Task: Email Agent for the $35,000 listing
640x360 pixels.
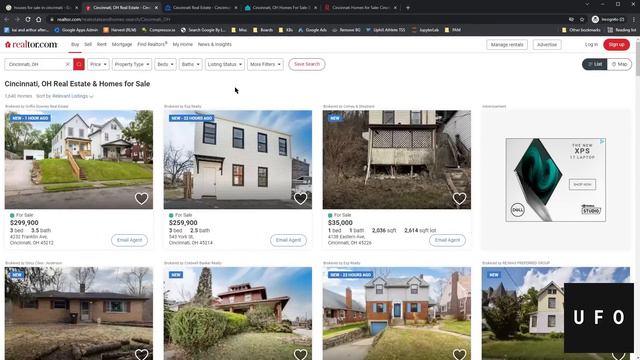Action: (447, 240)
